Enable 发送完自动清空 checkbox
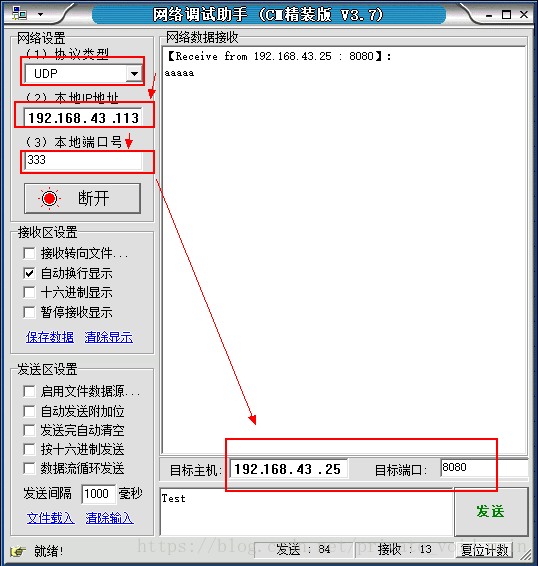This screenshot has width=538, height=566. click(29, 430)
